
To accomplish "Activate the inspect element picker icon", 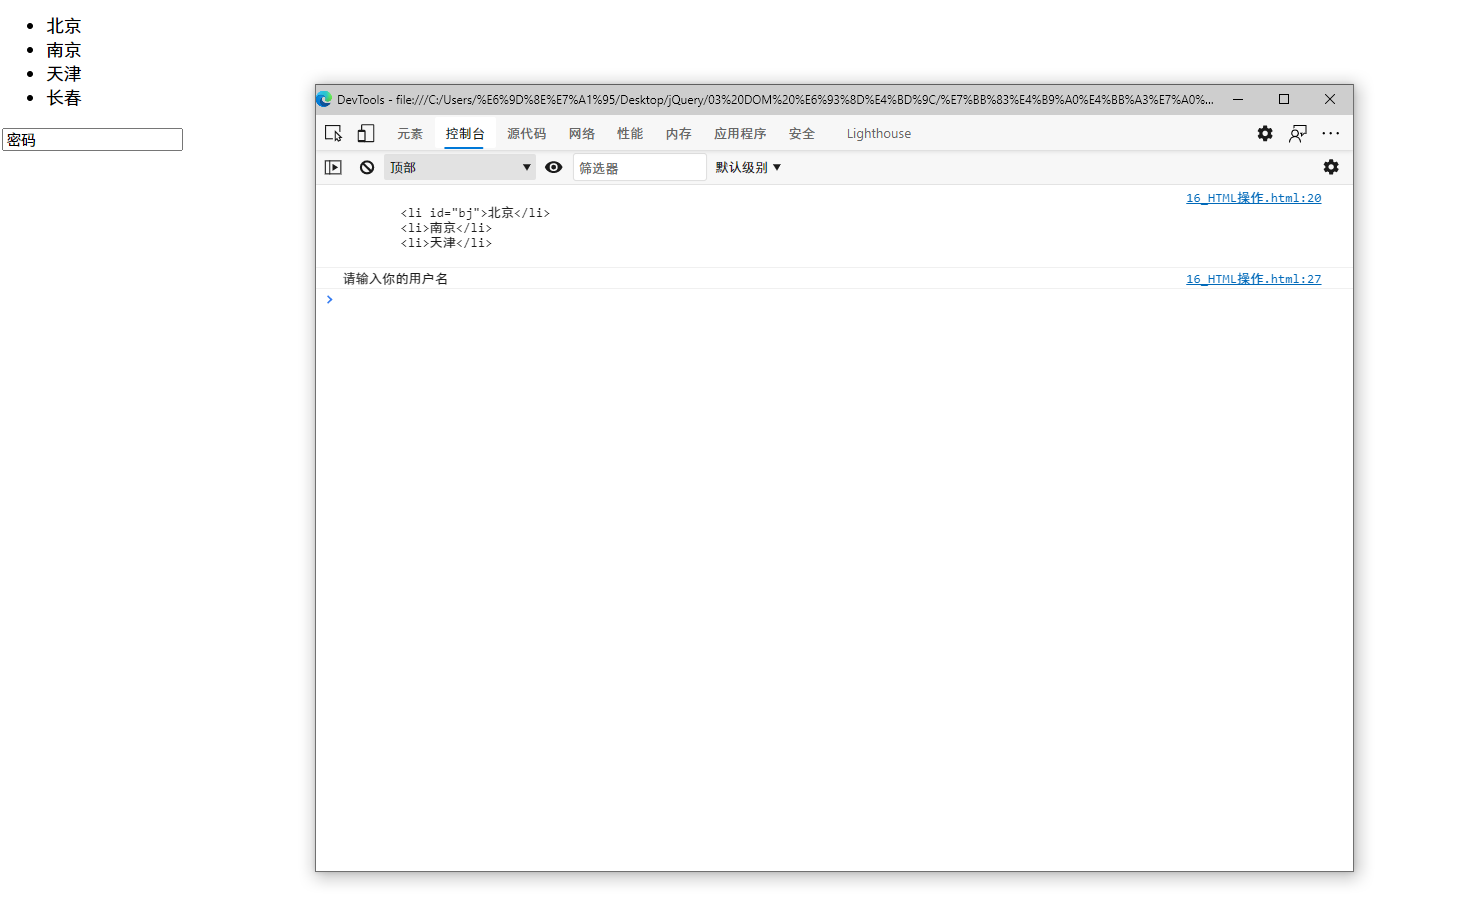I will click(334, 133).
